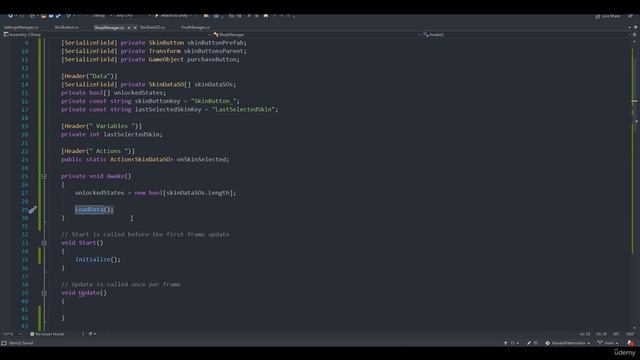The image size is (640, 360).
Task: Click on 'onSkinSelected' identifier
Action: pyautogui.click(x=202, y=159)
